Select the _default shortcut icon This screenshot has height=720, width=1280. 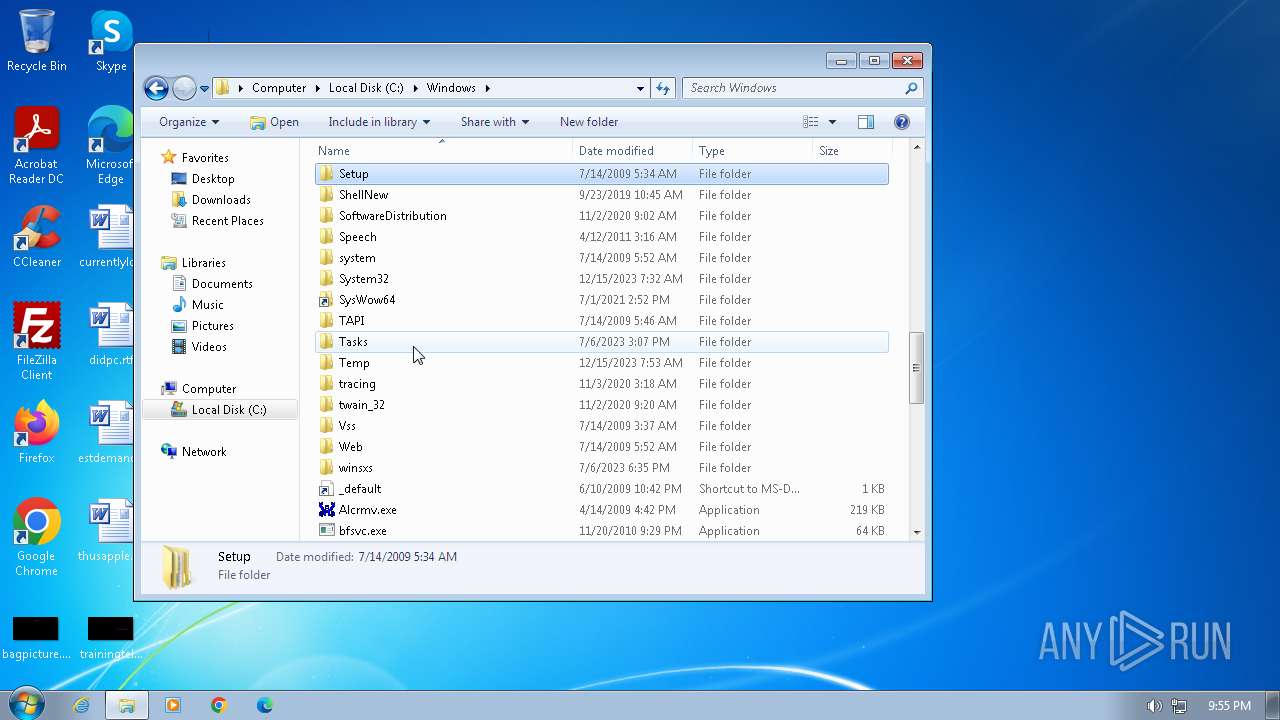click(x=326, y=489)
